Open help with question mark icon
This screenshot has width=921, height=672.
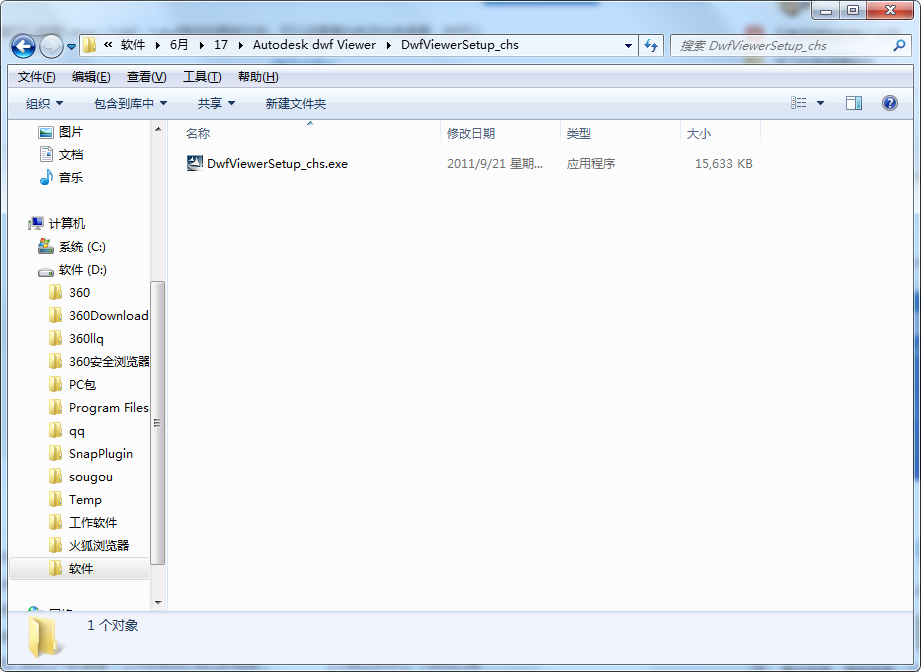(x=890, y=103)
